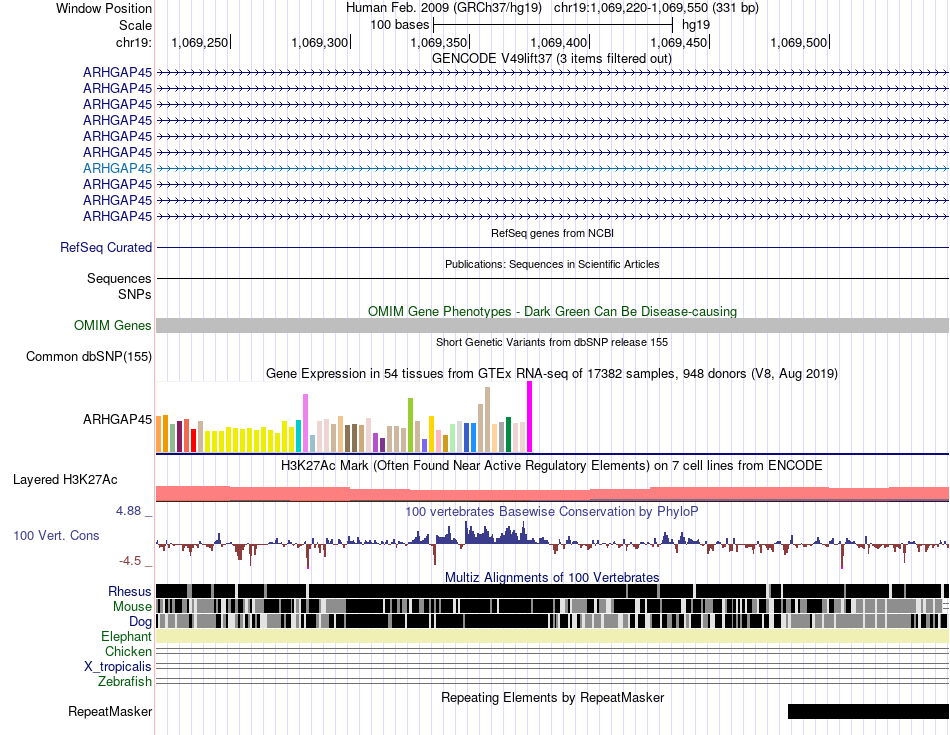950x735 pixels.
Task: Open the GTEx Gene Expression track title
Action: point(552,374)
